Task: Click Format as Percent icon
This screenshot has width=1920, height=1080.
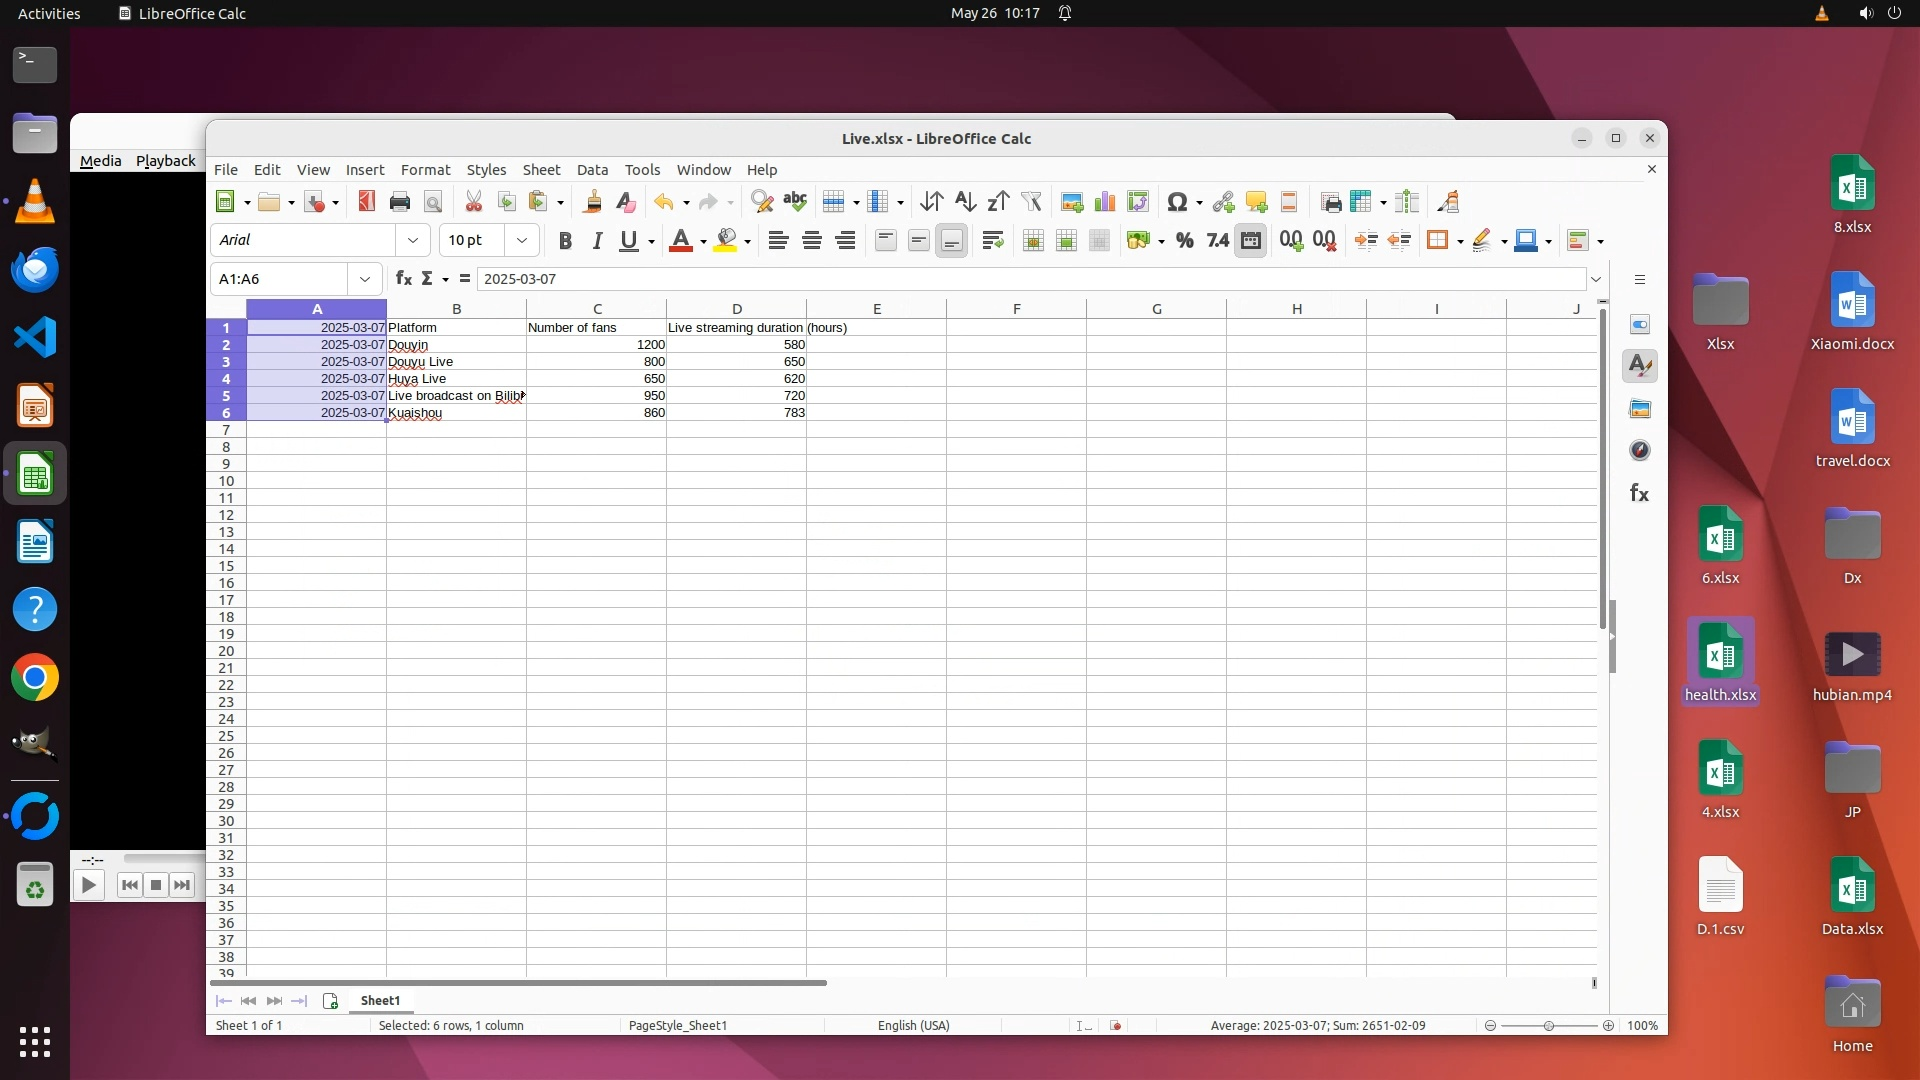Action: click(1185, 240)
